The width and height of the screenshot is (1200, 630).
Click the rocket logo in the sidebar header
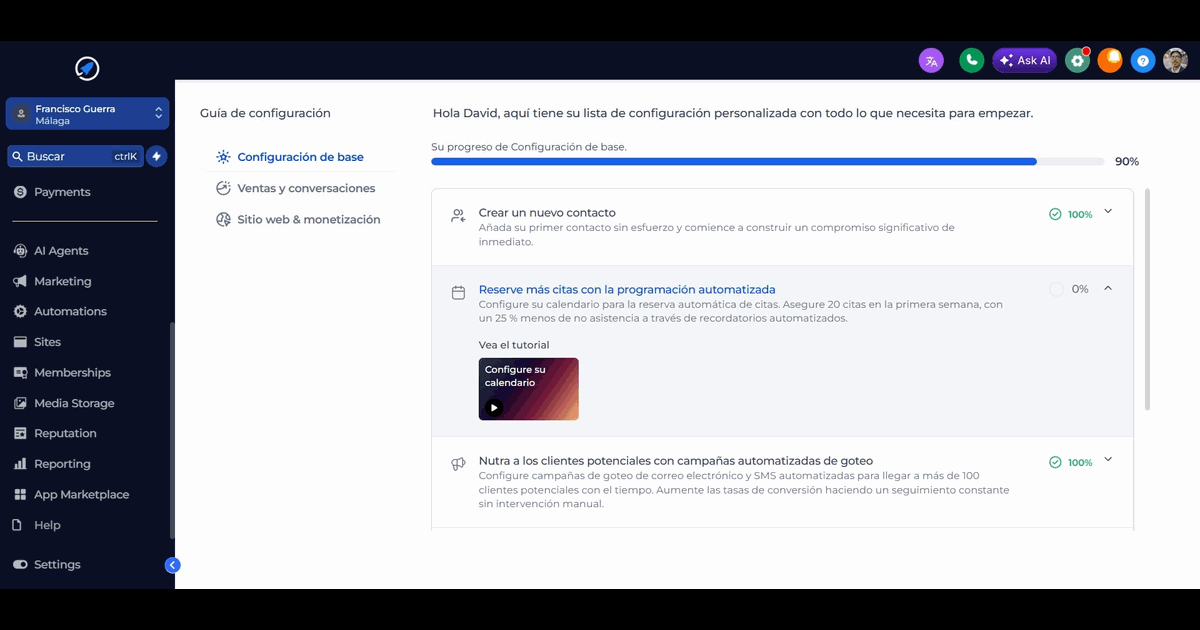click(87, 68)
